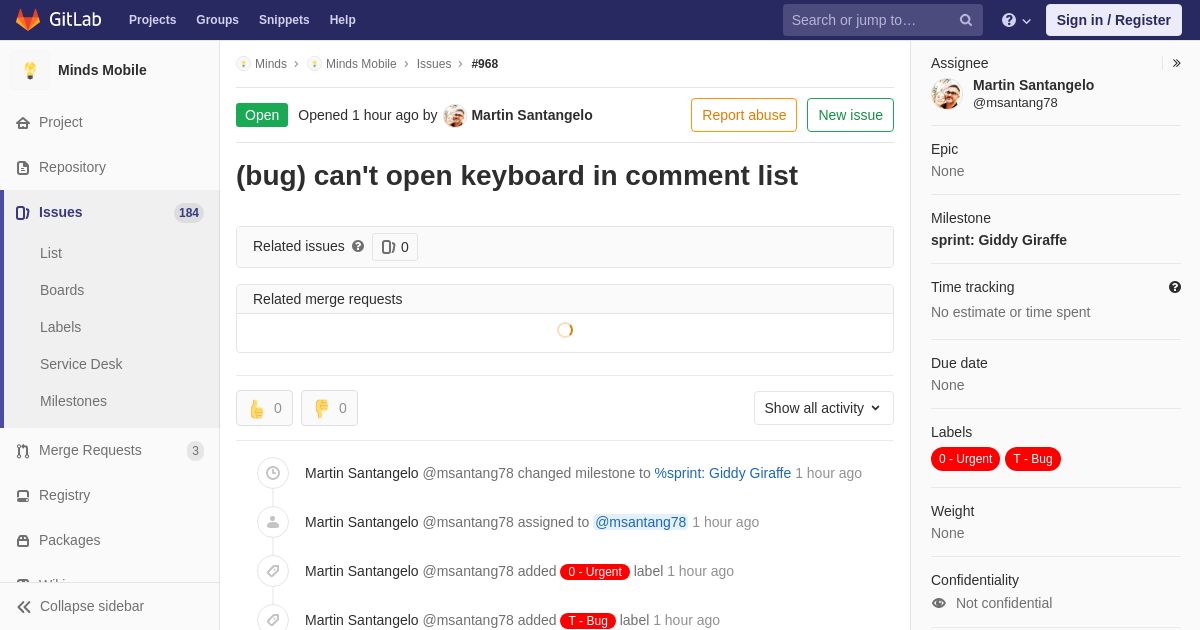Image resolution: width=1200 pixels, height=630 pixels.
Task: Open the Help menu item
Action: [343, 20]
